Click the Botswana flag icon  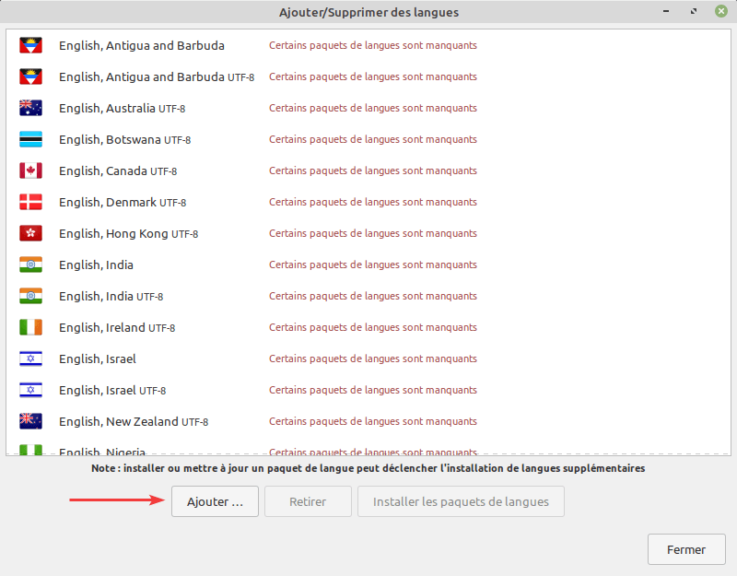[x=31, y=140]
